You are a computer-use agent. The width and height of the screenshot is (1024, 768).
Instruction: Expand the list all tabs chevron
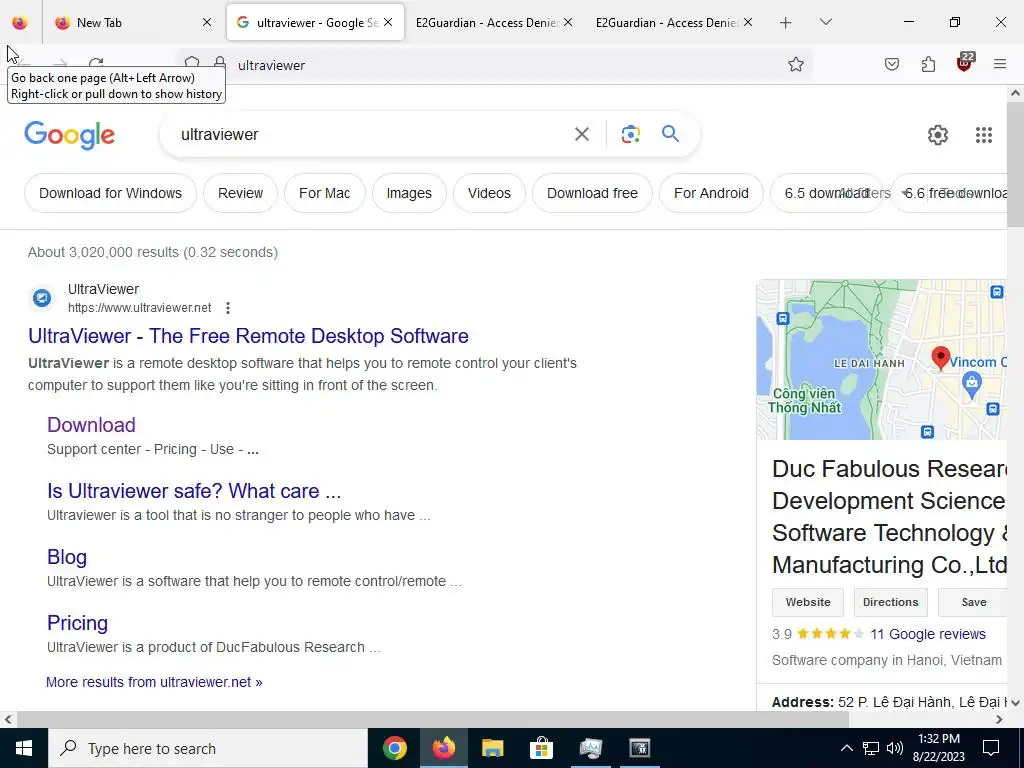click(825, 22)
